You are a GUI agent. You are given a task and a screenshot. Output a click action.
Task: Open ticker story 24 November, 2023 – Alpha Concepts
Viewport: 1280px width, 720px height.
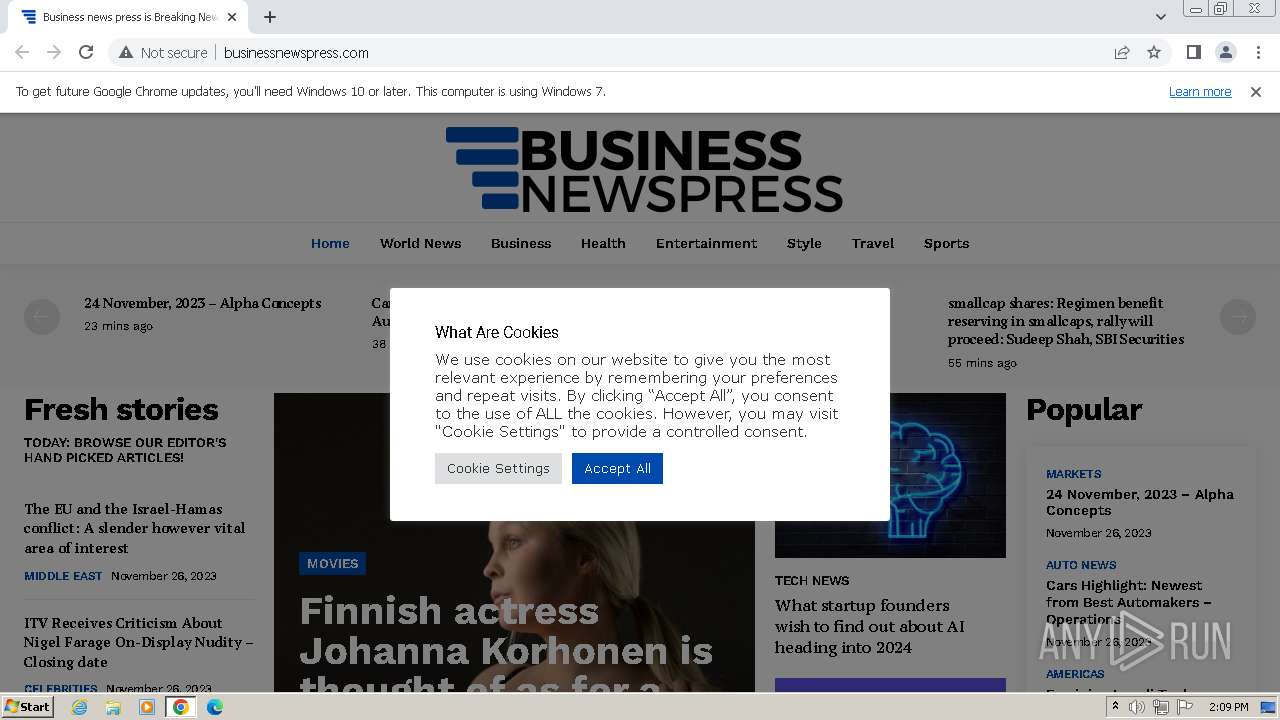[x=203, y=303]
